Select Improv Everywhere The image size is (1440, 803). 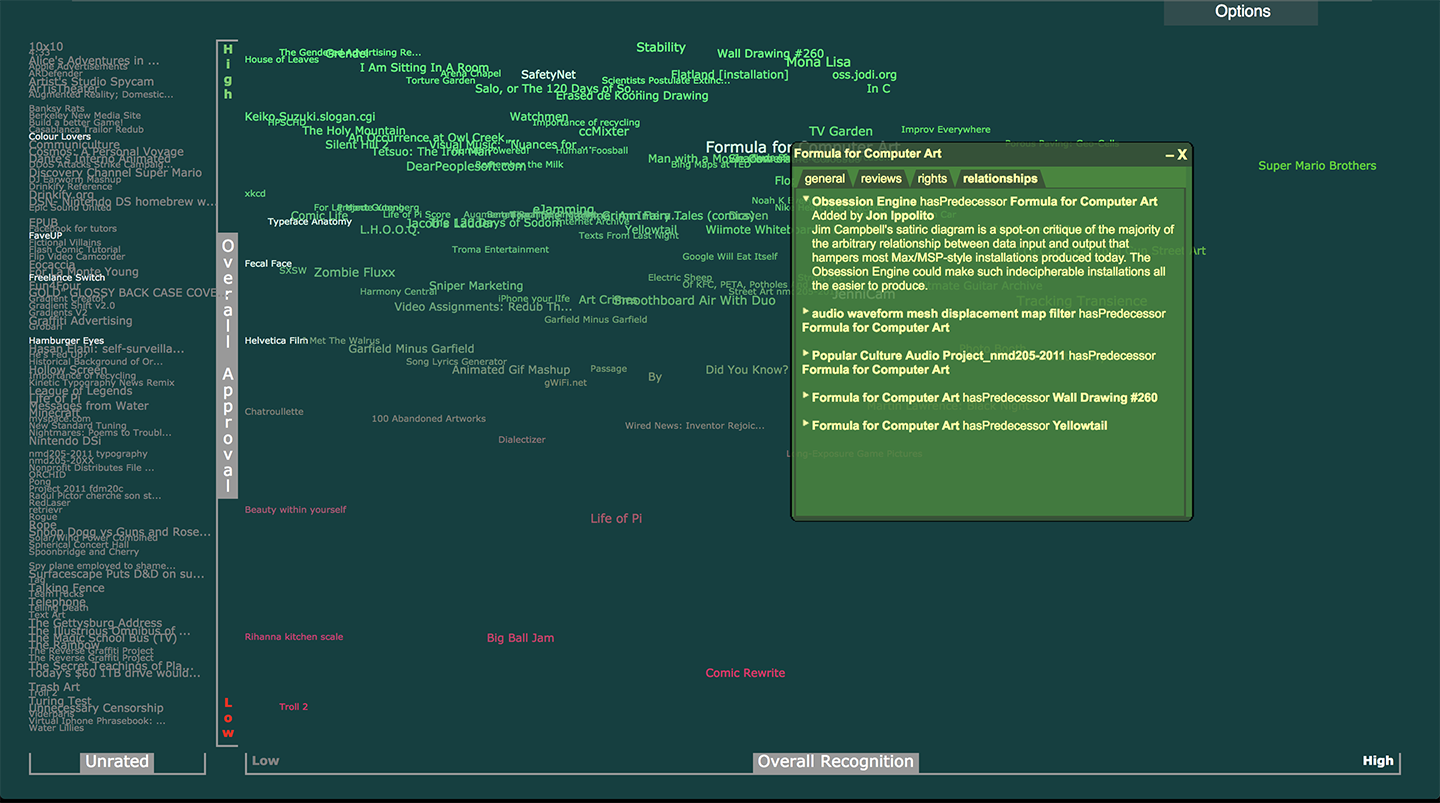pyautogui.click(x=945, y=130)
